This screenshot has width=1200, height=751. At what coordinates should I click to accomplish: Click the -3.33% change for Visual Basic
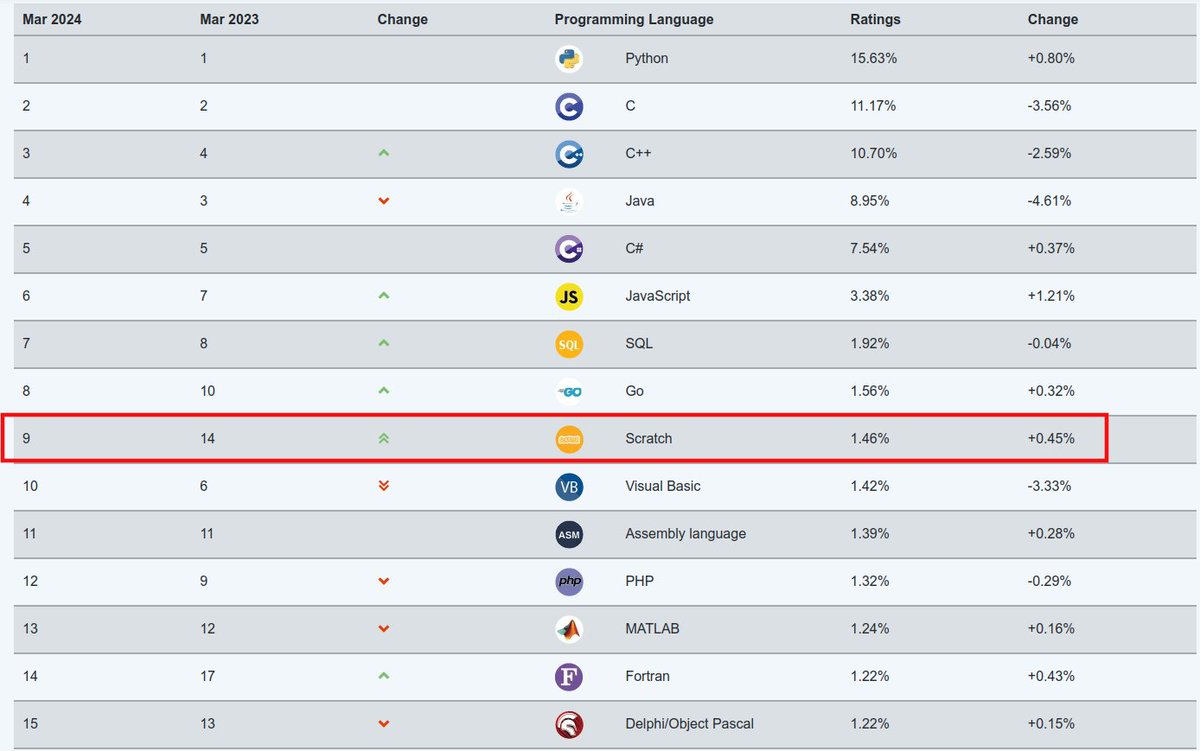[1049, 486]
